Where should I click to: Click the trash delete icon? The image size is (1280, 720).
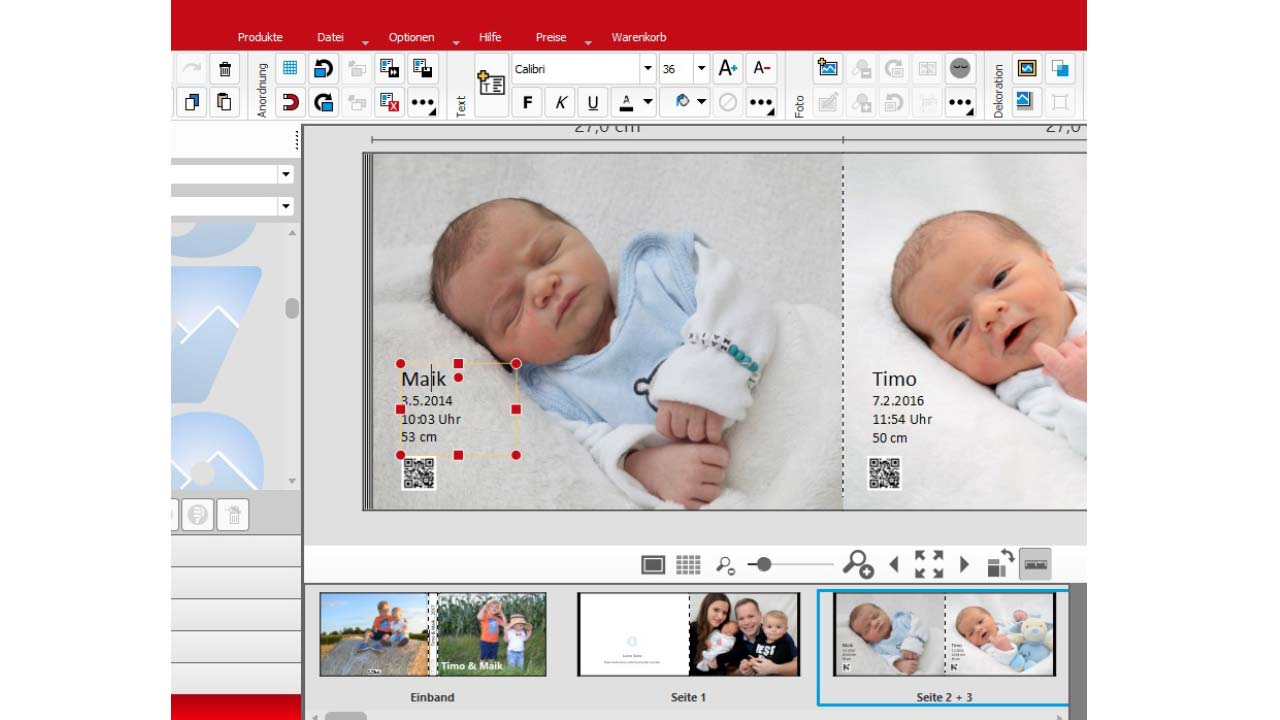point(225,69)
